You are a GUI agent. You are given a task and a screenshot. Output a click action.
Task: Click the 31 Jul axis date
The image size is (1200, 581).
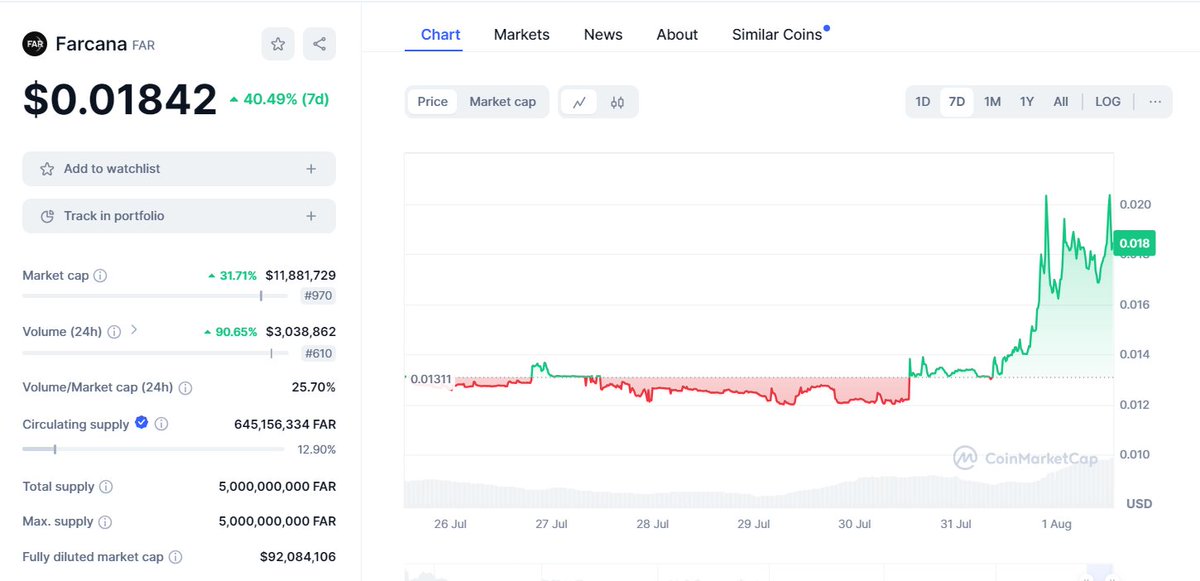[x=956, y=524]
